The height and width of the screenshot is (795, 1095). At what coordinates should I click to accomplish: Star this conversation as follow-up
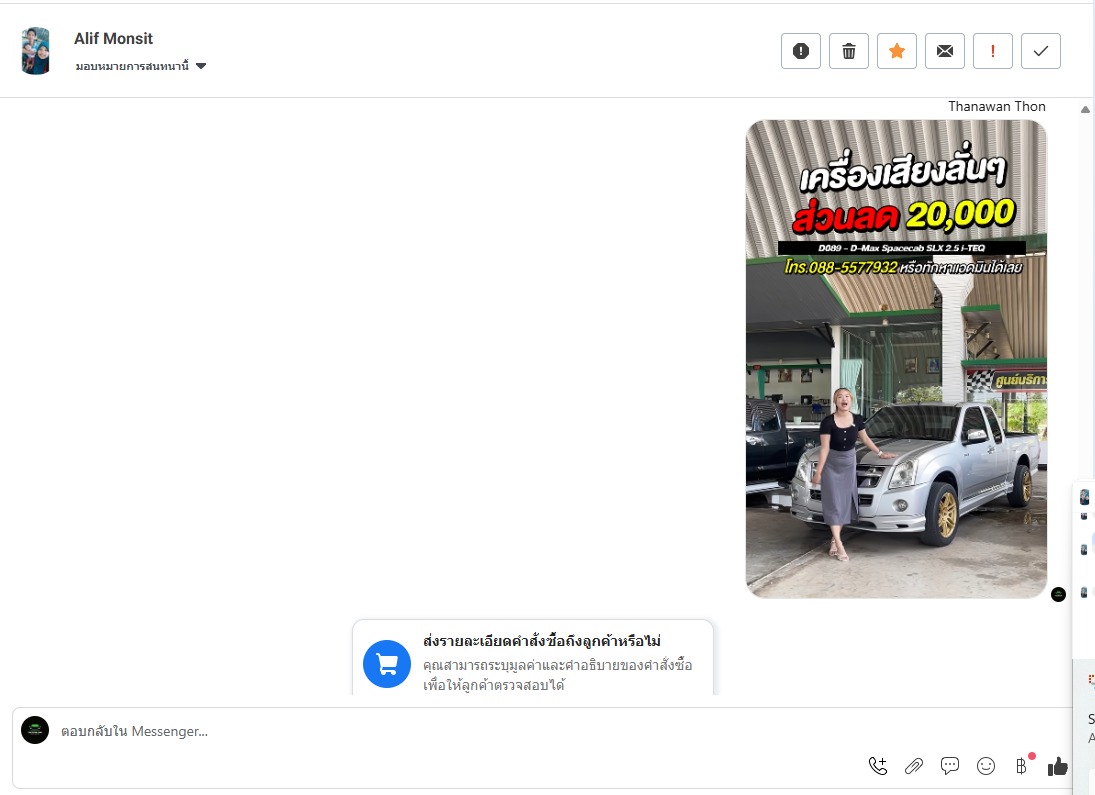[897, 51]
